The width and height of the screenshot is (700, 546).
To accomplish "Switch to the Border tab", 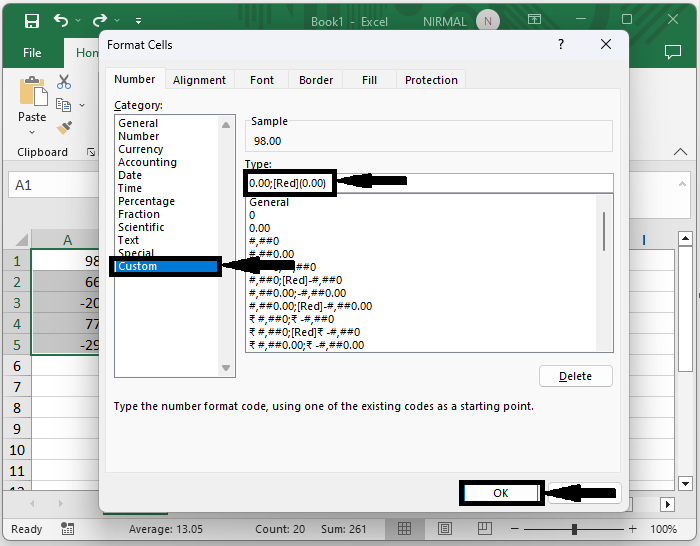I will [x=316, y=80].
